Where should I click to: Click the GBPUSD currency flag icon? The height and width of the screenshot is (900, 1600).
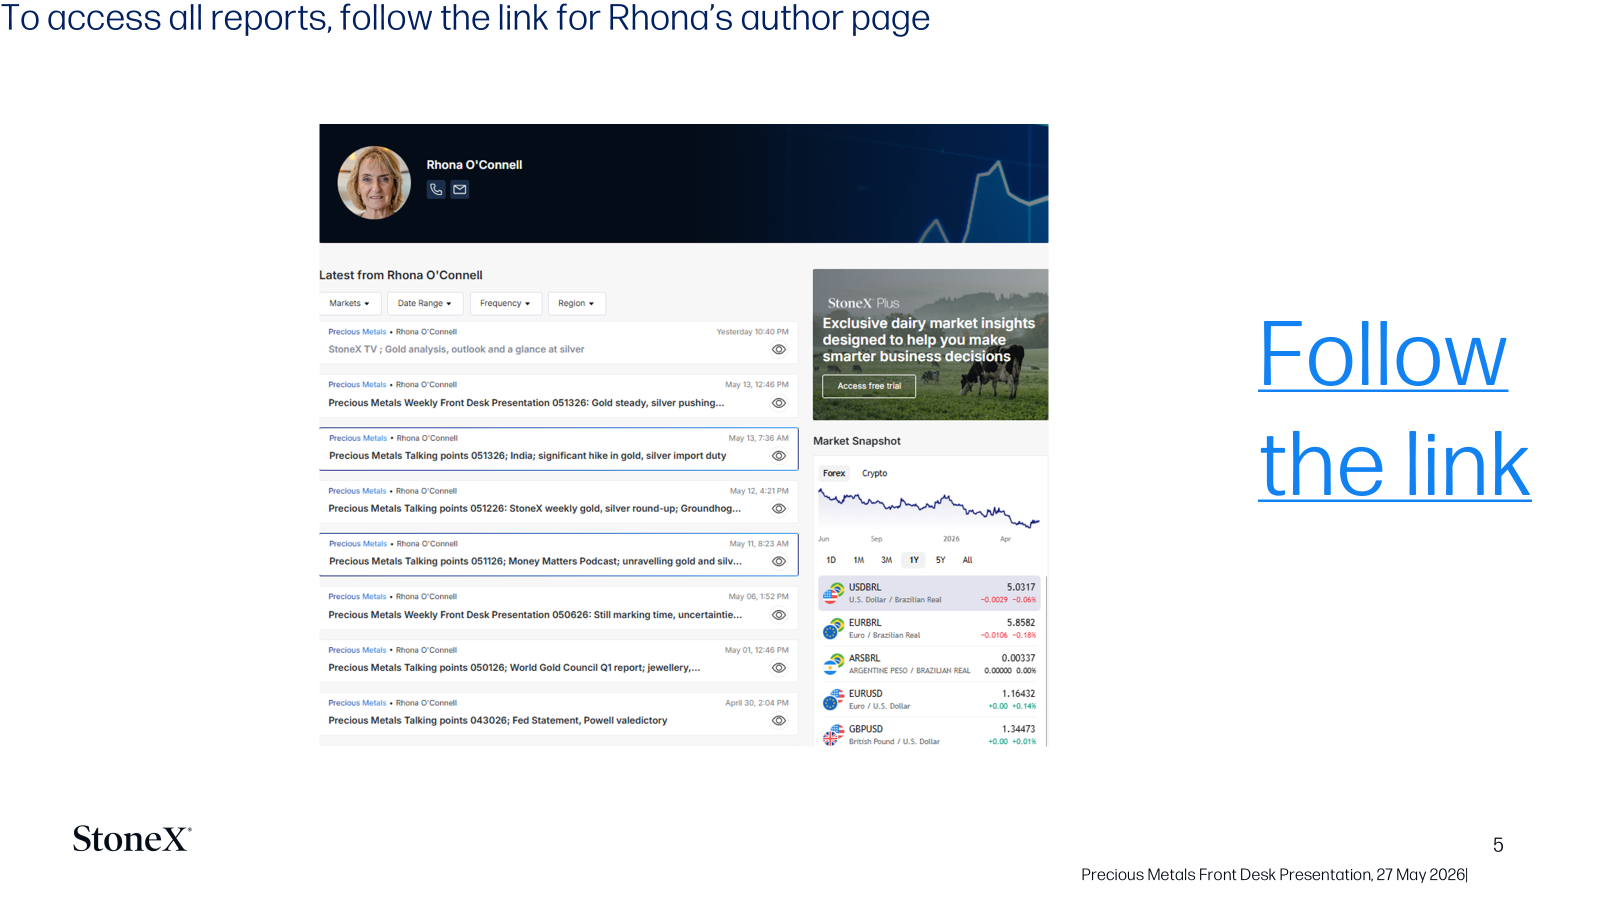834,735
